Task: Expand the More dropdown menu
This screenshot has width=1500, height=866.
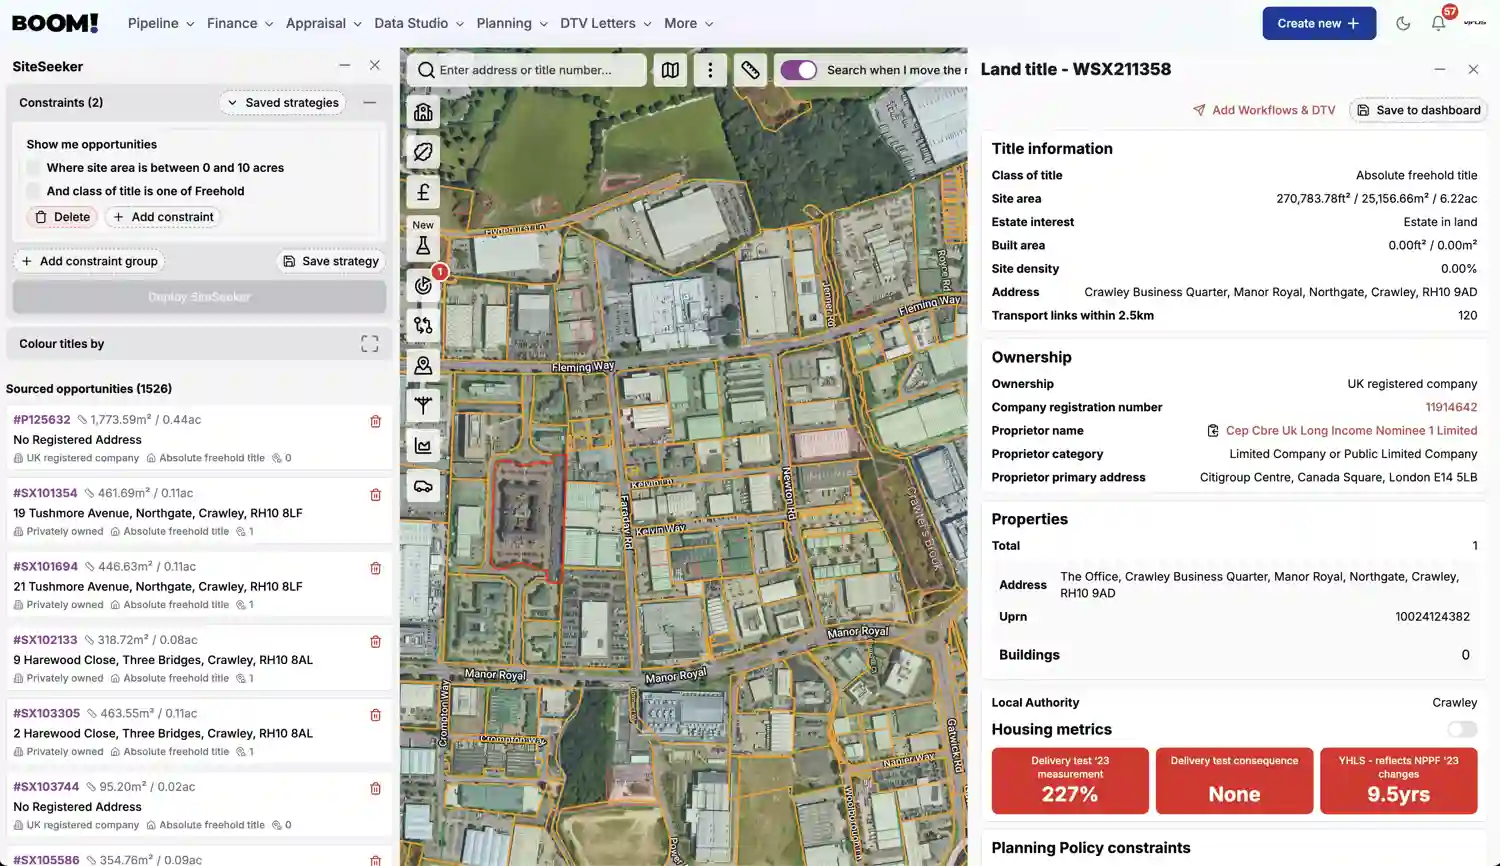Action: 689,23
